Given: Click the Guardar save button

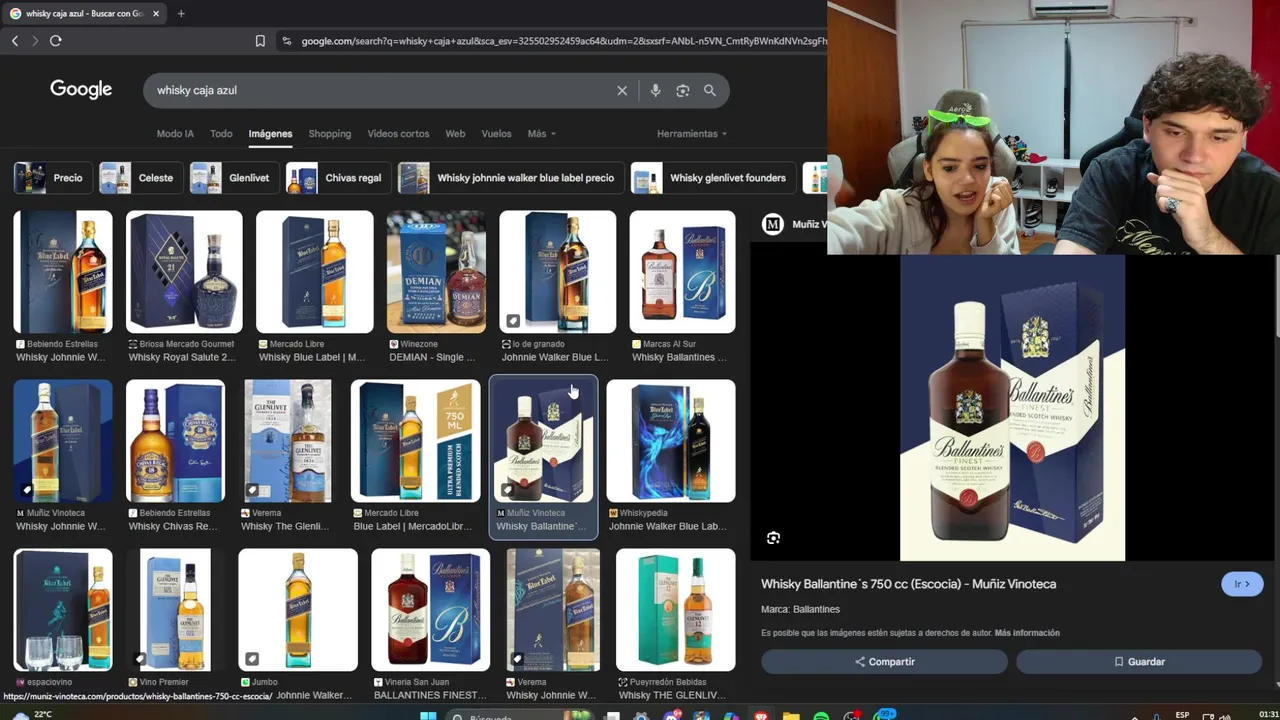Looking at the screenshot, I should 1139,662.
